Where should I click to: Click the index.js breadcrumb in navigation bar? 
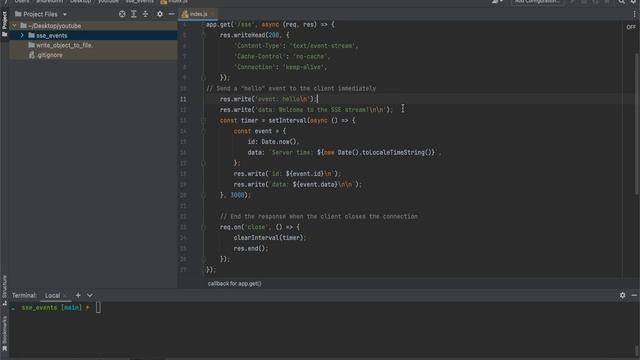pos(174,2)
